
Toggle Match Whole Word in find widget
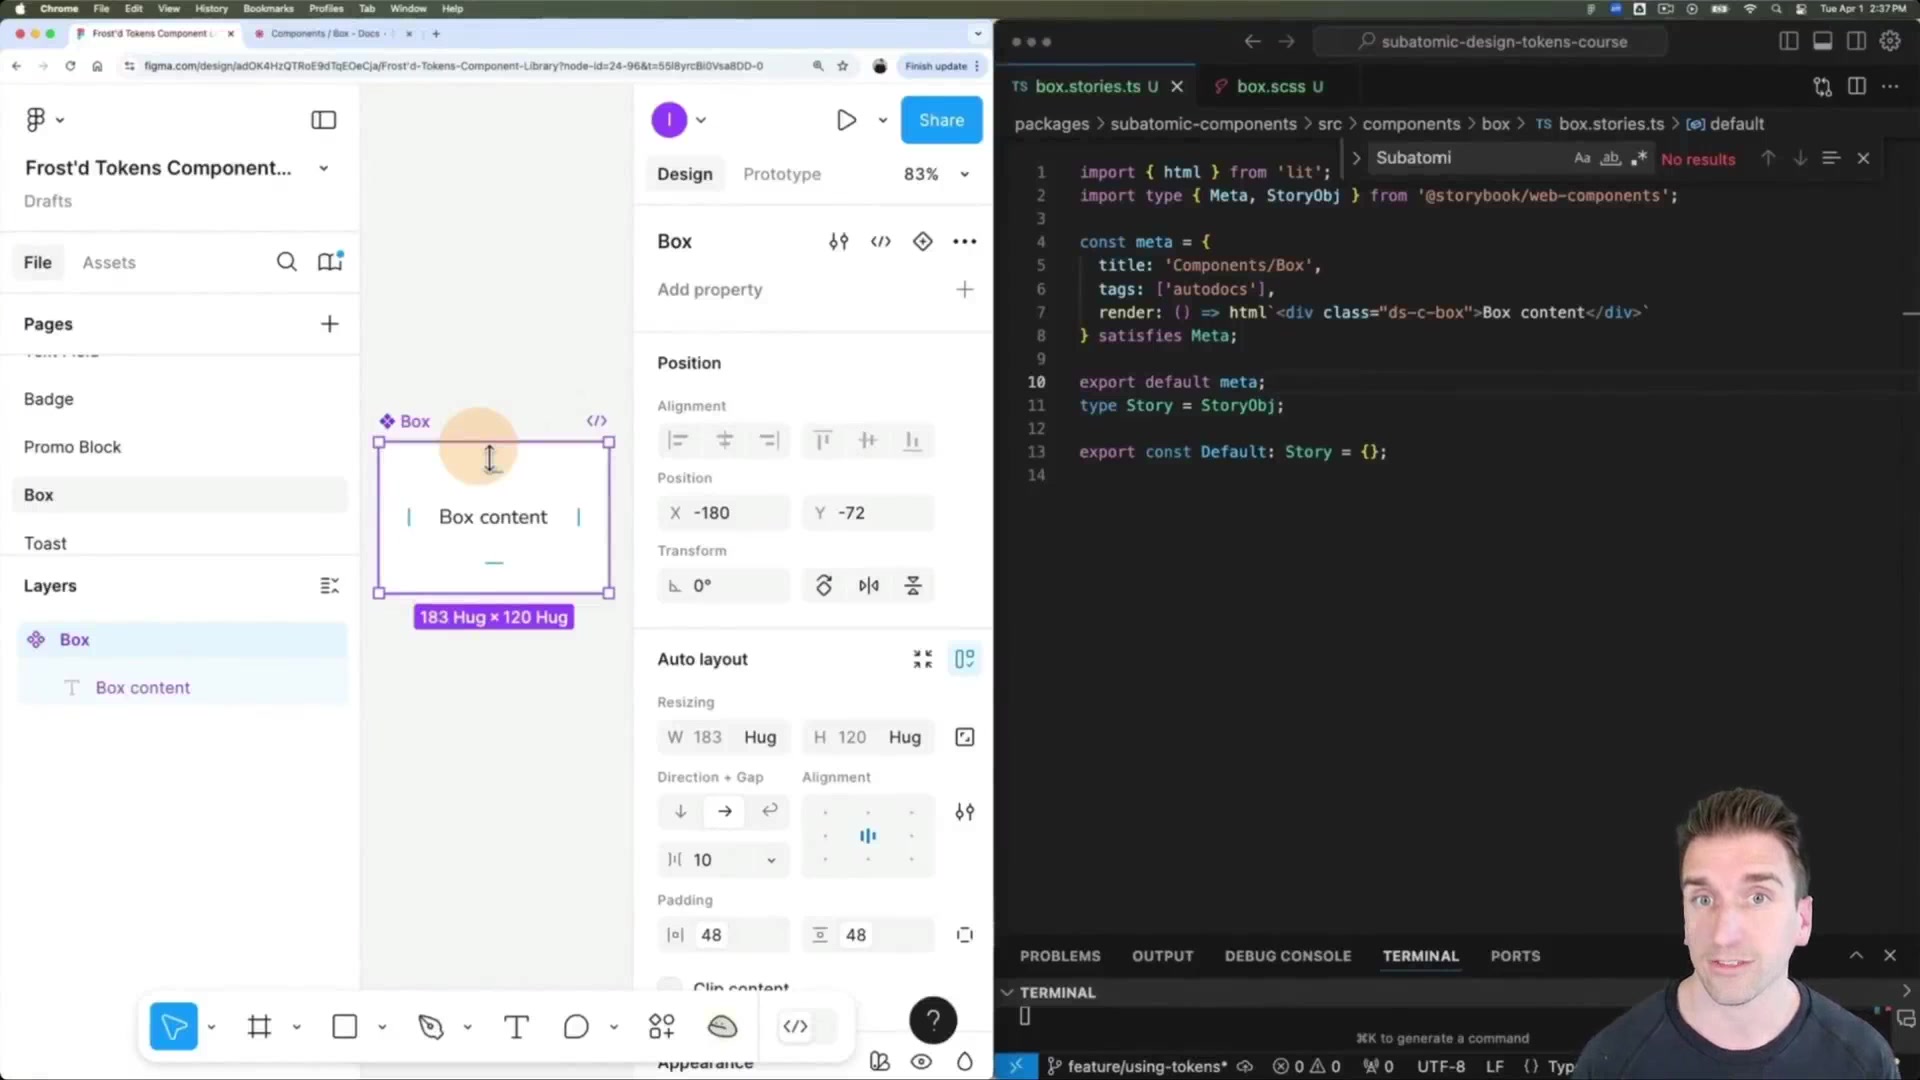coord(1610,158)
